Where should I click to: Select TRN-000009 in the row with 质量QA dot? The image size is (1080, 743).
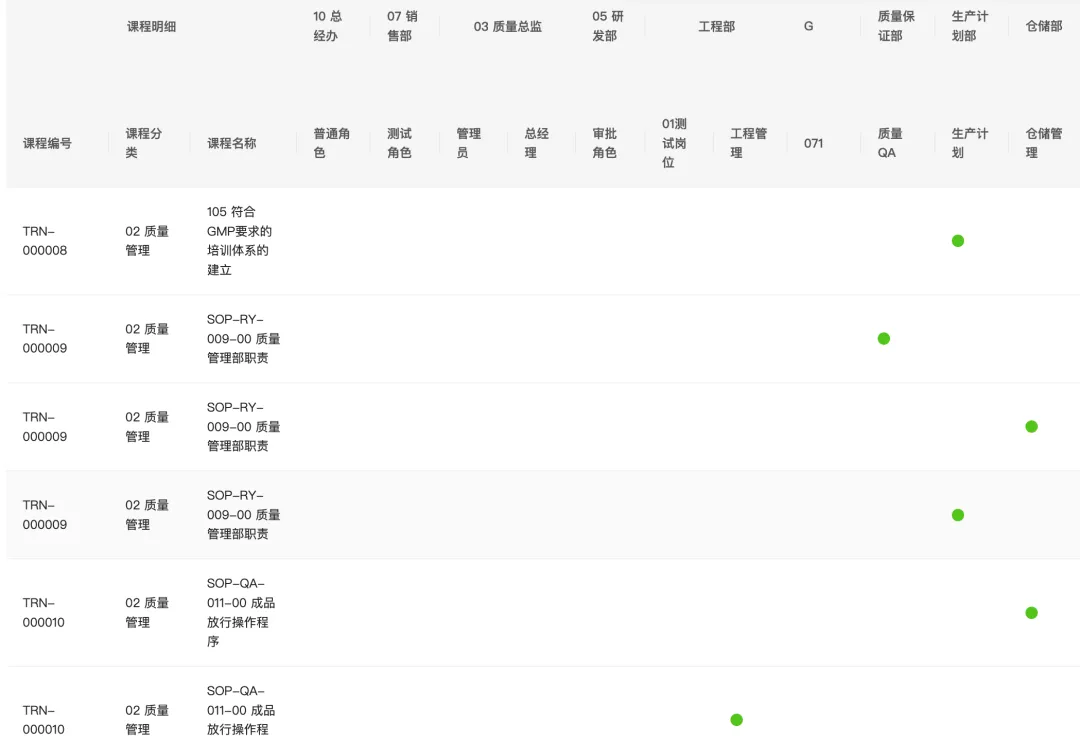tap(45, 339)
